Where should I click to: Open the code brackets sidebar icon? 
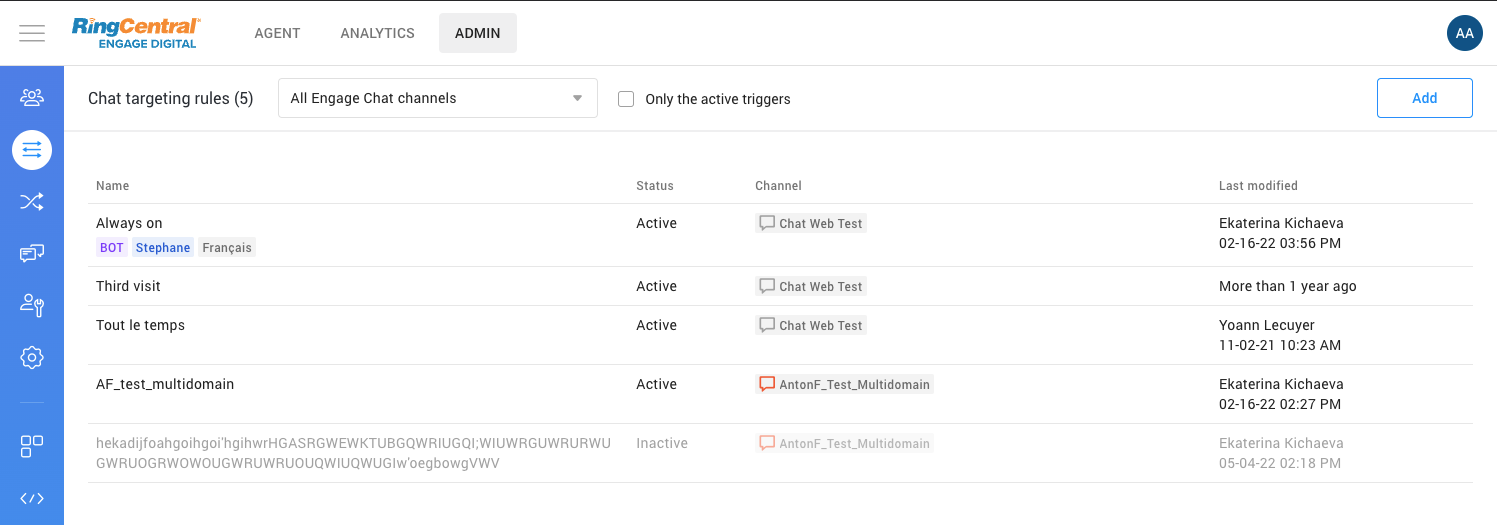[x=32, y=498]
